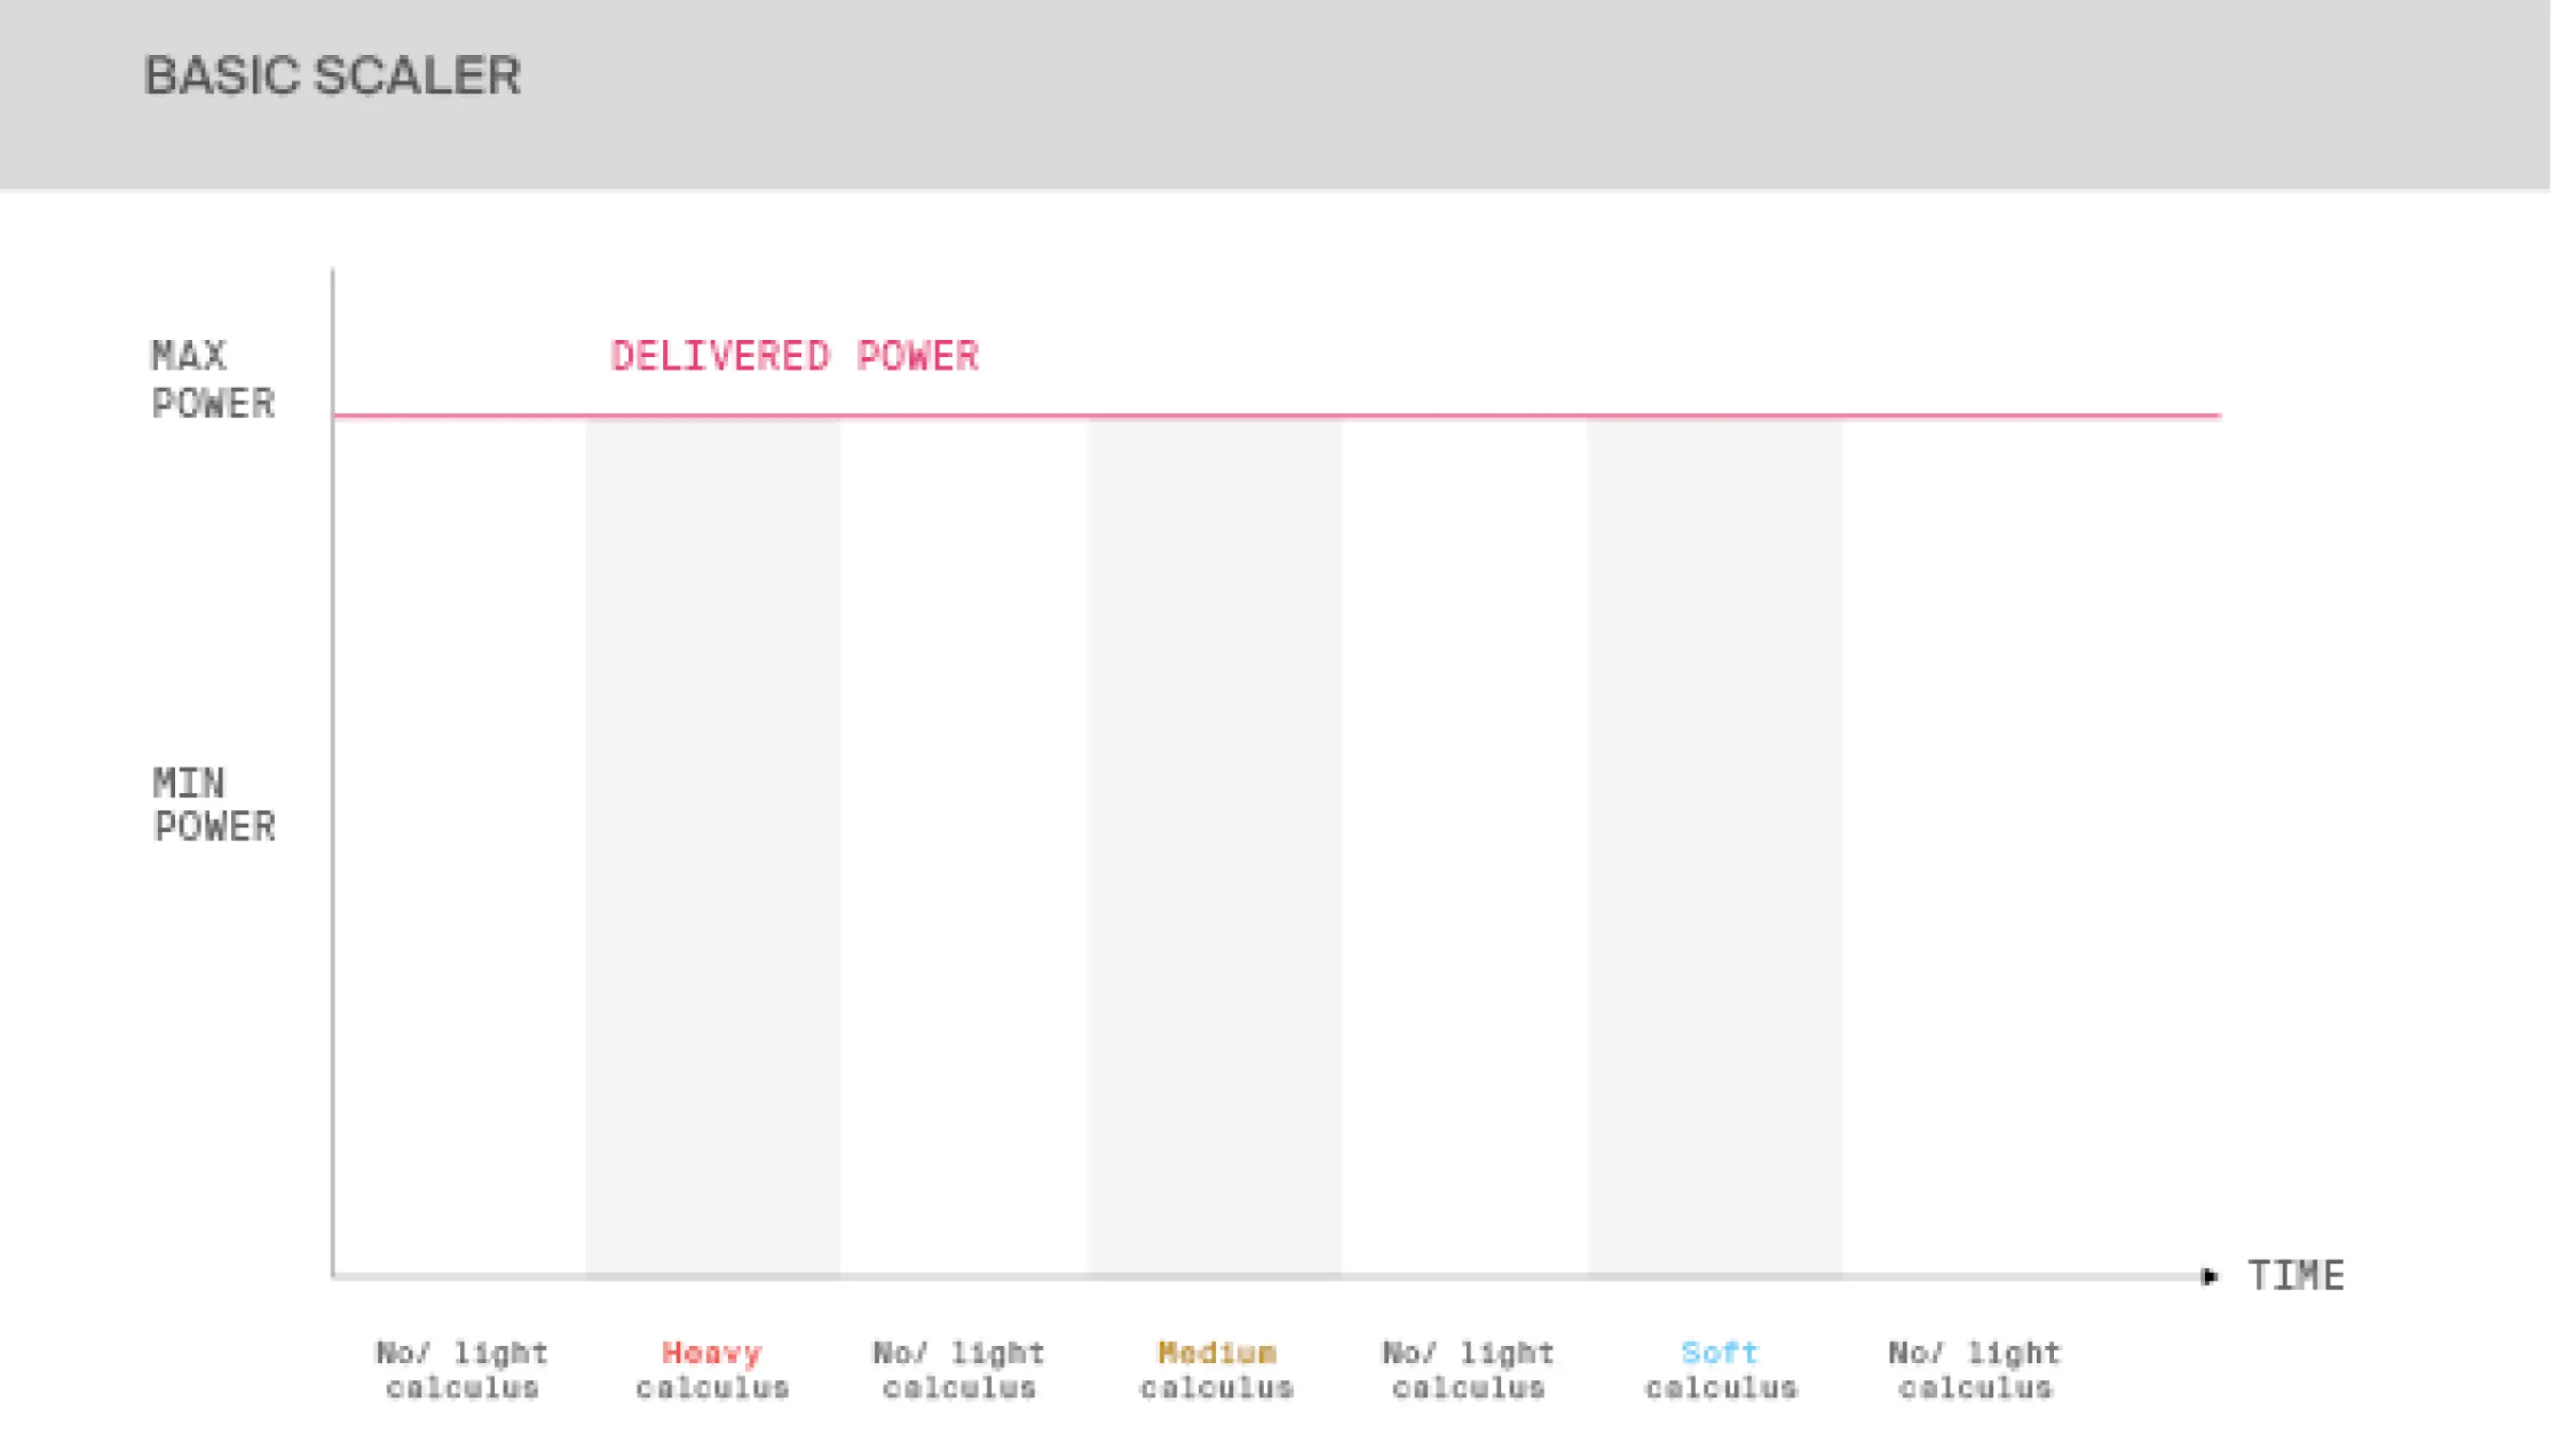Click the shaded band above Medium calculus
Viewport: 2576px width, 1449px height.
pos(1215,840)
